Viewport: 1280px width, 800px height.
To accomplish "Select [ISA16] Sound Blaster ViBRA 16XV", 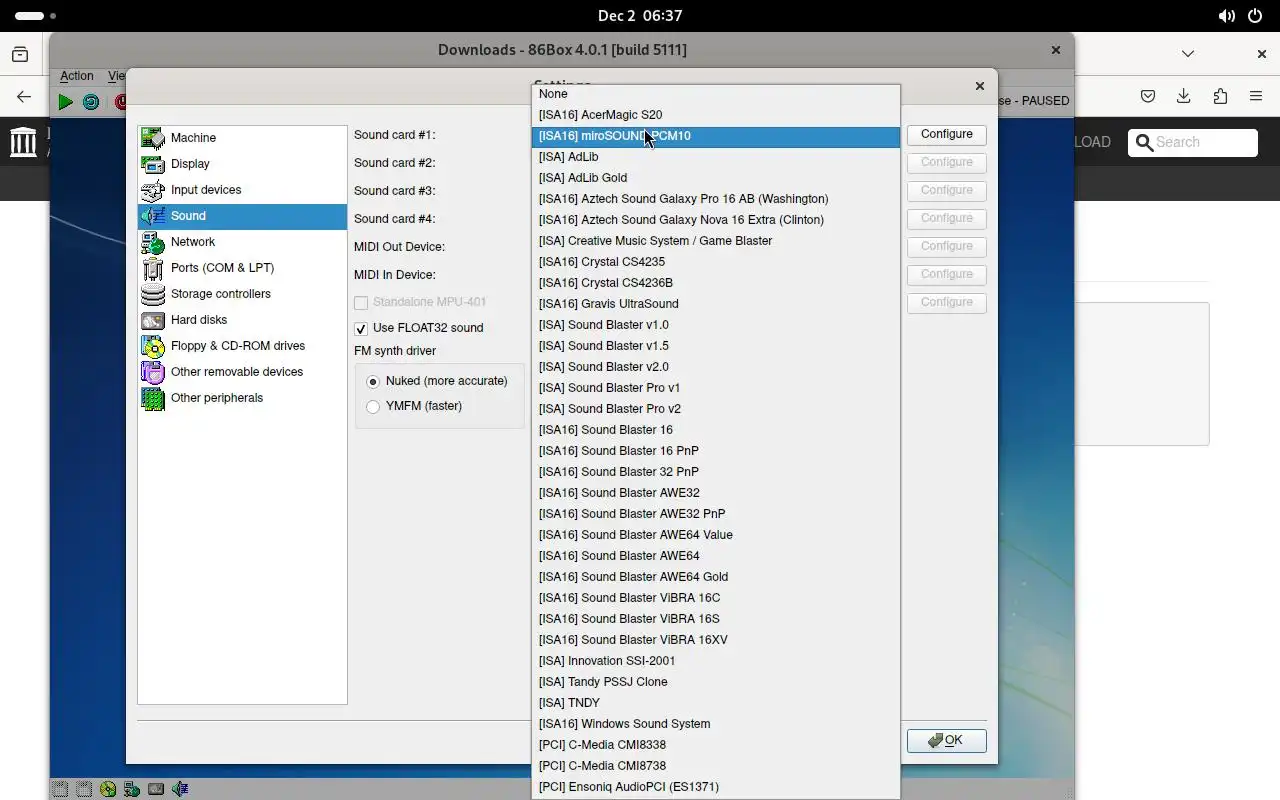I will [x=716, y=640].
